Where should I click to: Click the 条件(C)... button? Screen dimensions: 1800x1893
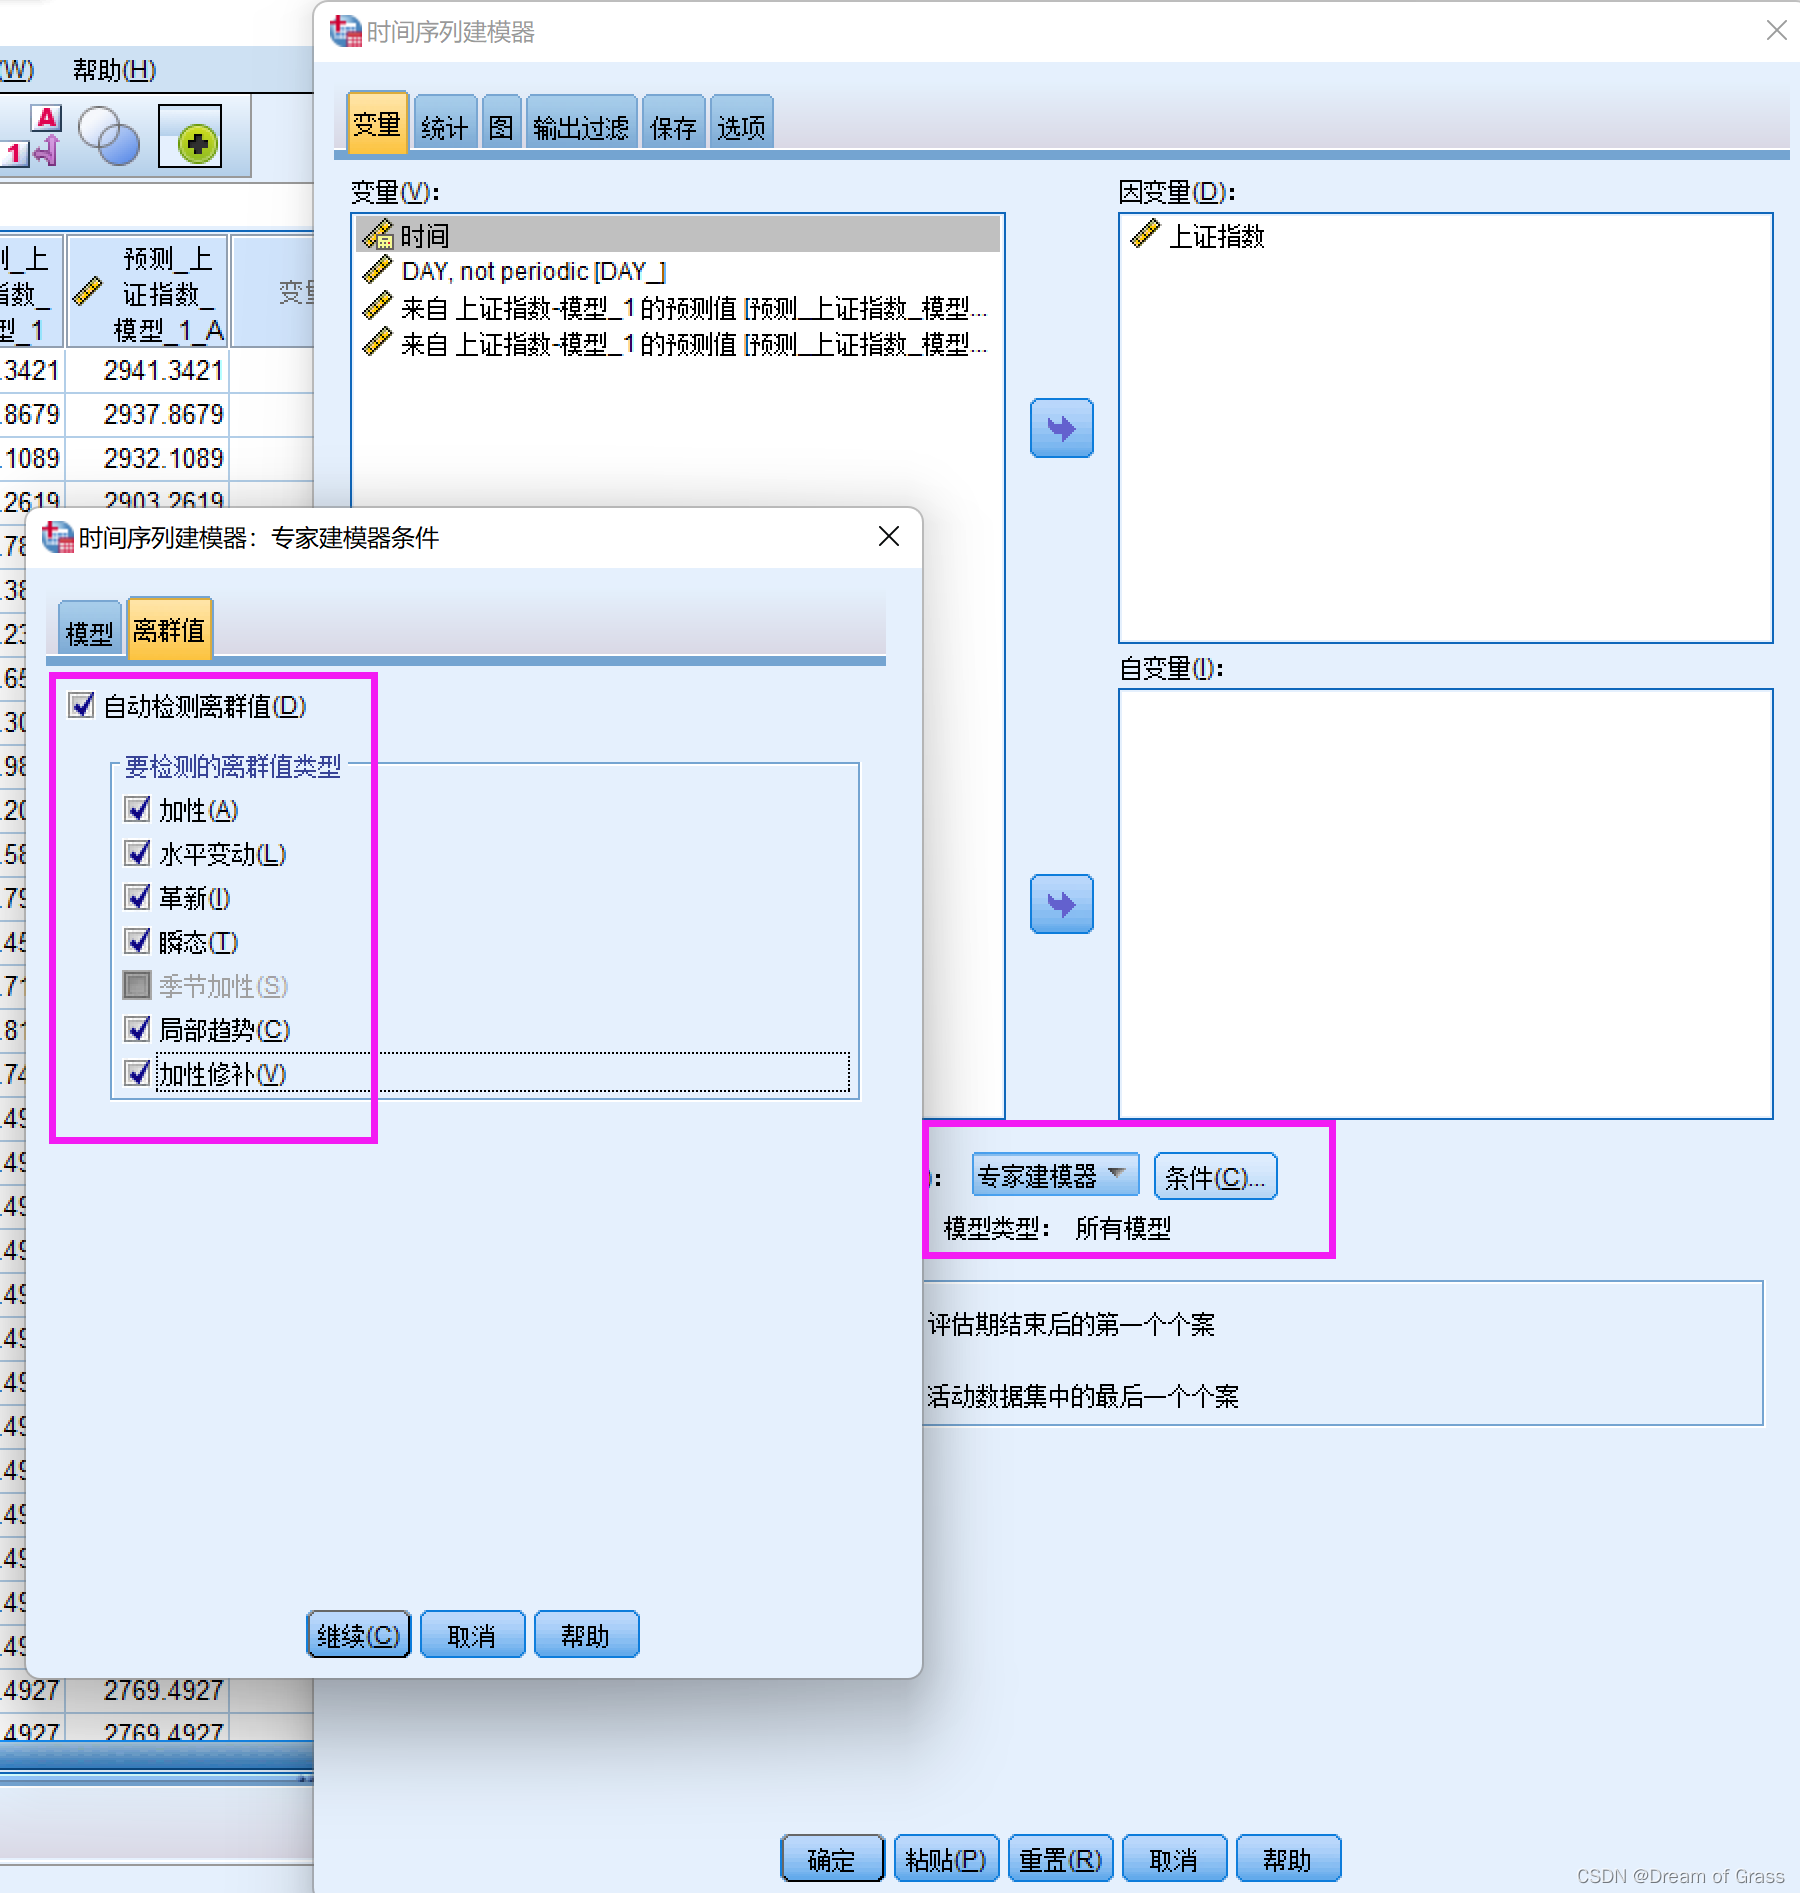click(x=1215, y=1177)
